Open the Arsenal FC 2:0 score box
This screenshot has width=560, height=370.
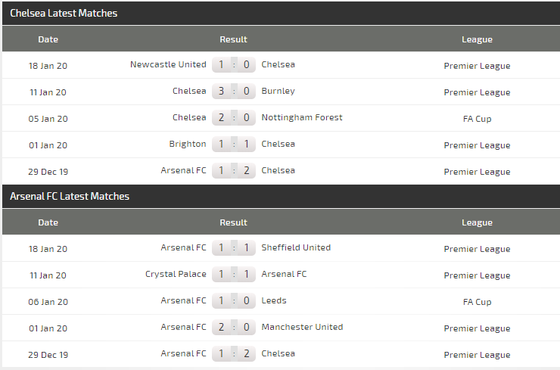tap(234, 327)
